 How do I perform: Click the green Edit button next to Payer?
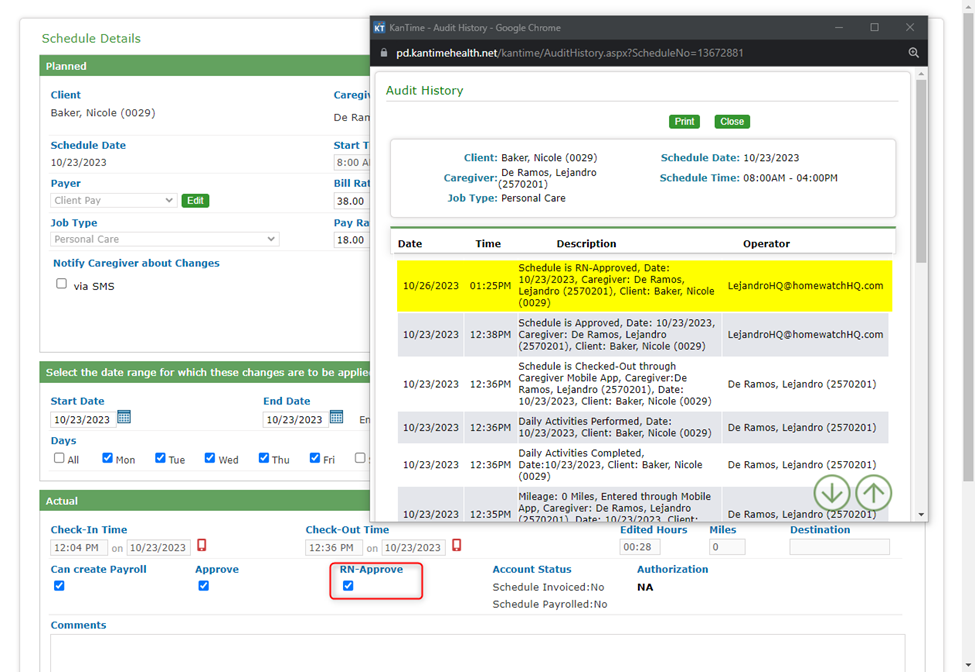pos(195,201)
